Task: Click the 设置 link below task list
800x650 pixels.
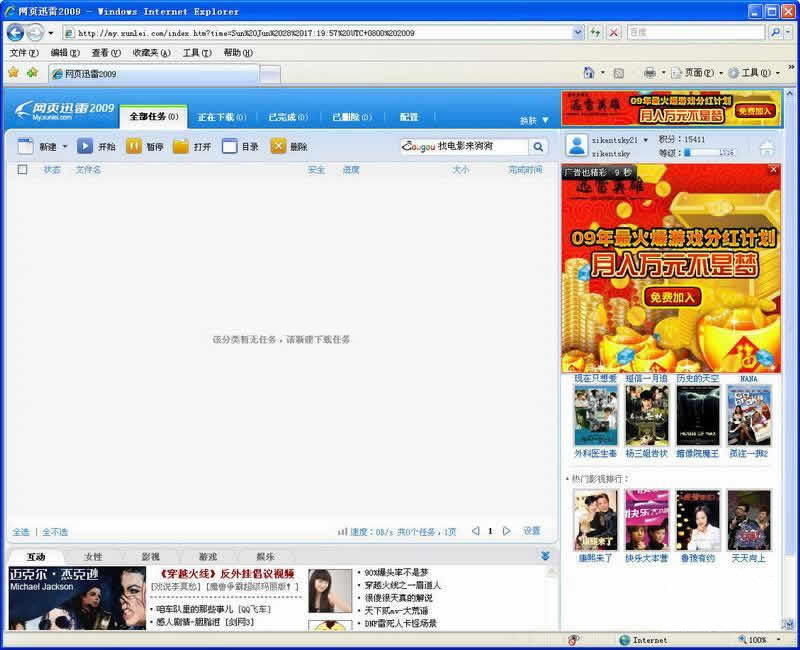Action: [x=531, y=531]
